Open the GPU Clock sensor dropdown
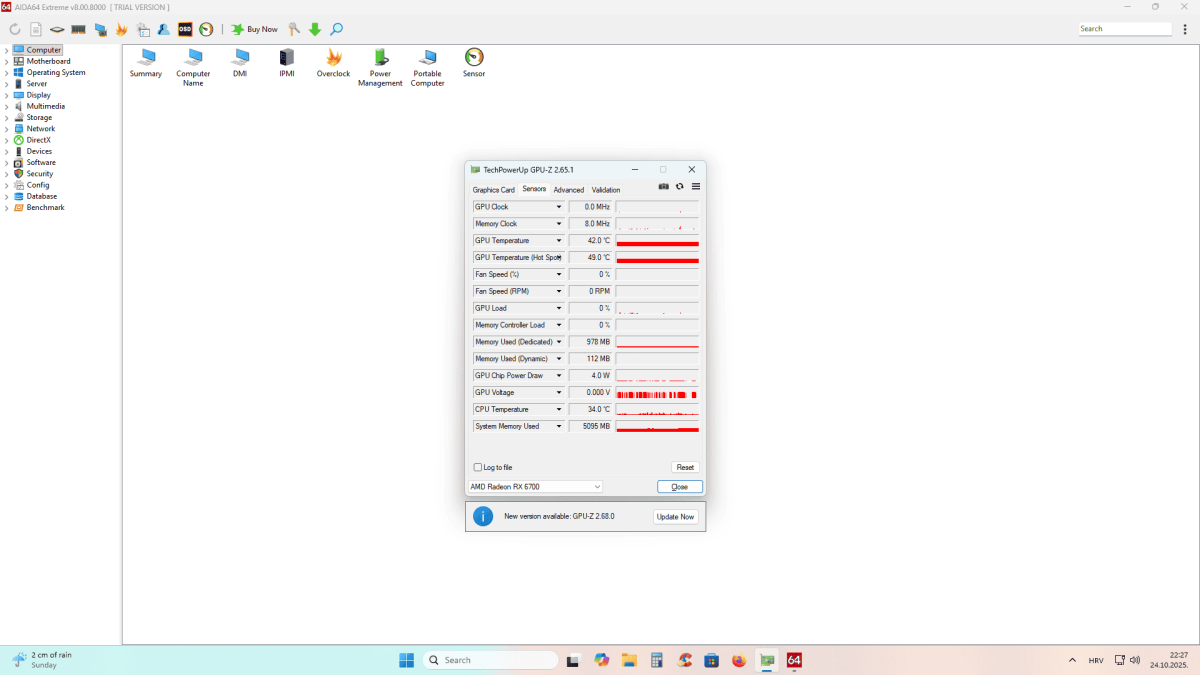Image resolution: width=1200 pixels, height=675 pixels. click(559, 207)
